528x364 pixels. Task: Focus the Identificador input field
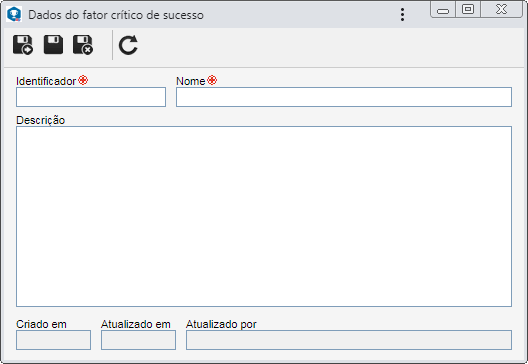[91, 97]
